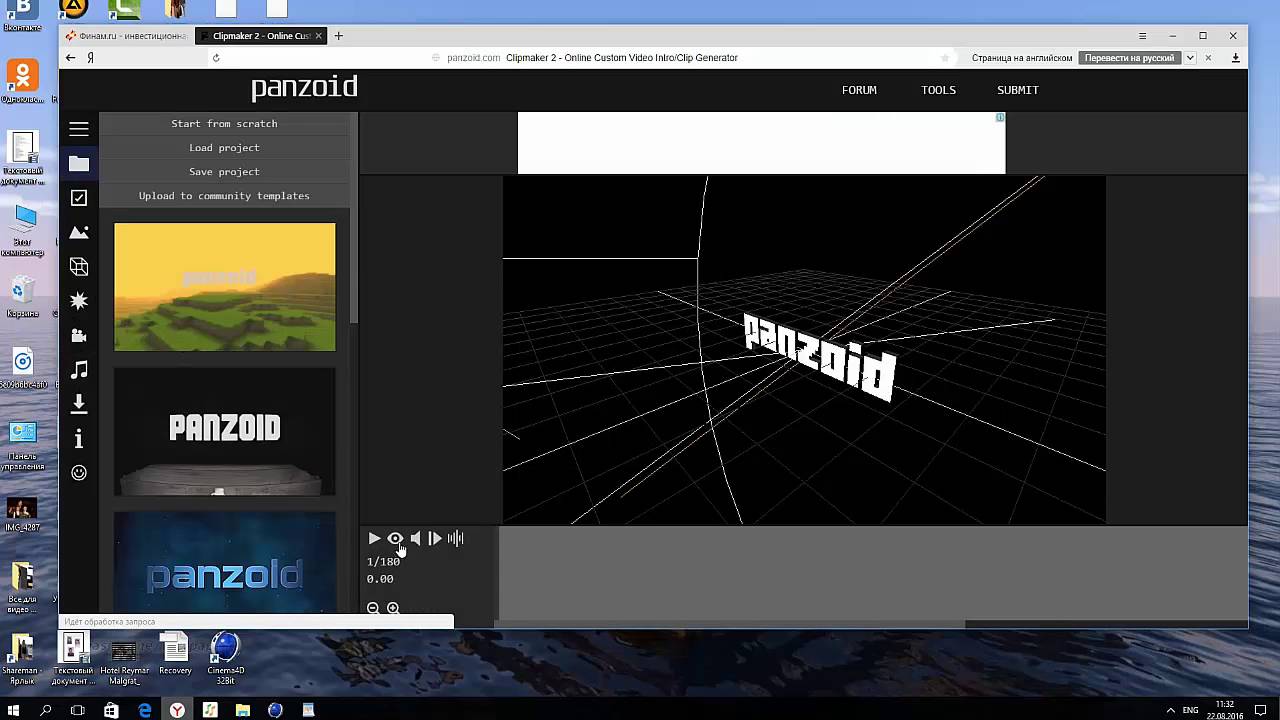Select the blue glowing panzoid template thumbnail
Viewport: 1280px width, 720px height.
(x=225, y=562)
